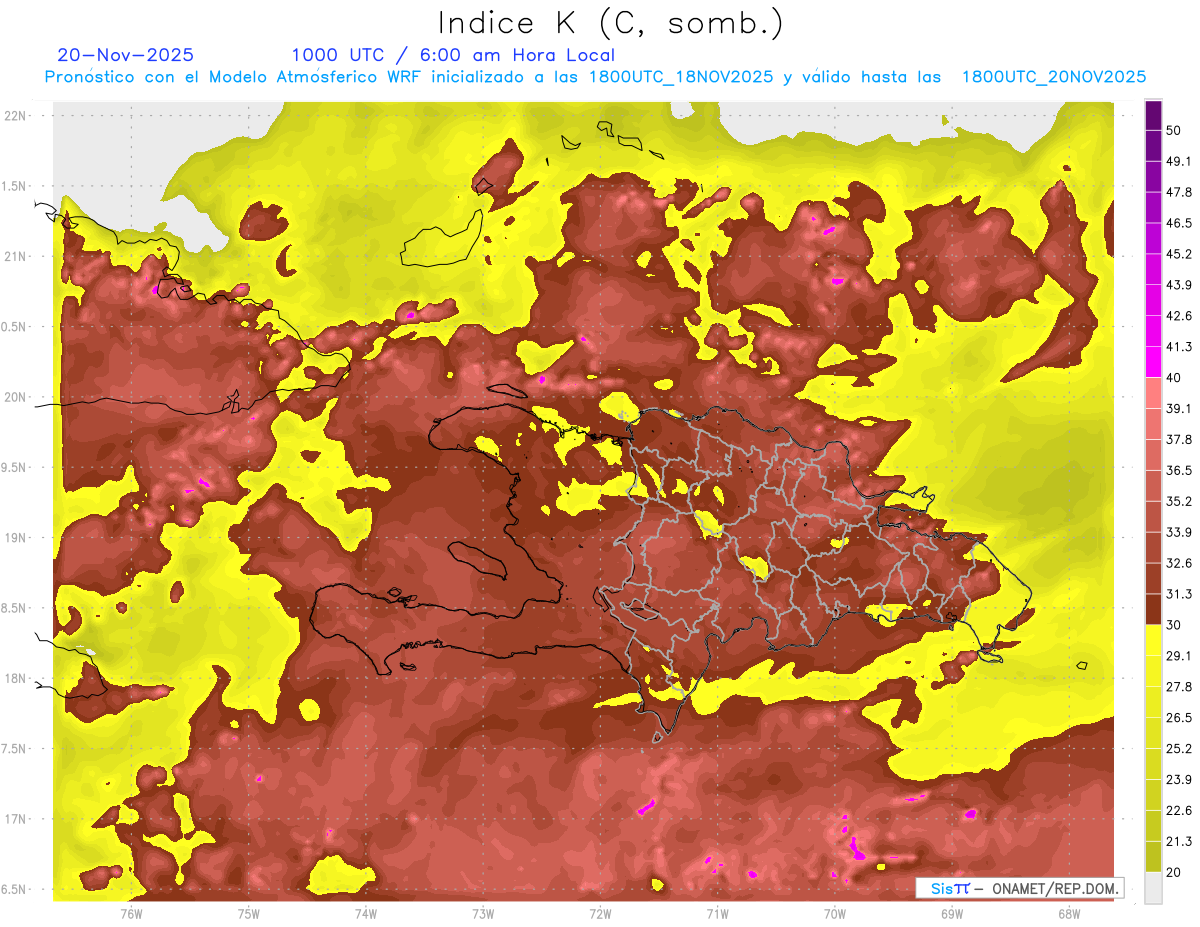Click the bright magenta legend swatch between 40 and 41.3
The width and height of the screenshot is (1200, 927).
[1154, 362]
